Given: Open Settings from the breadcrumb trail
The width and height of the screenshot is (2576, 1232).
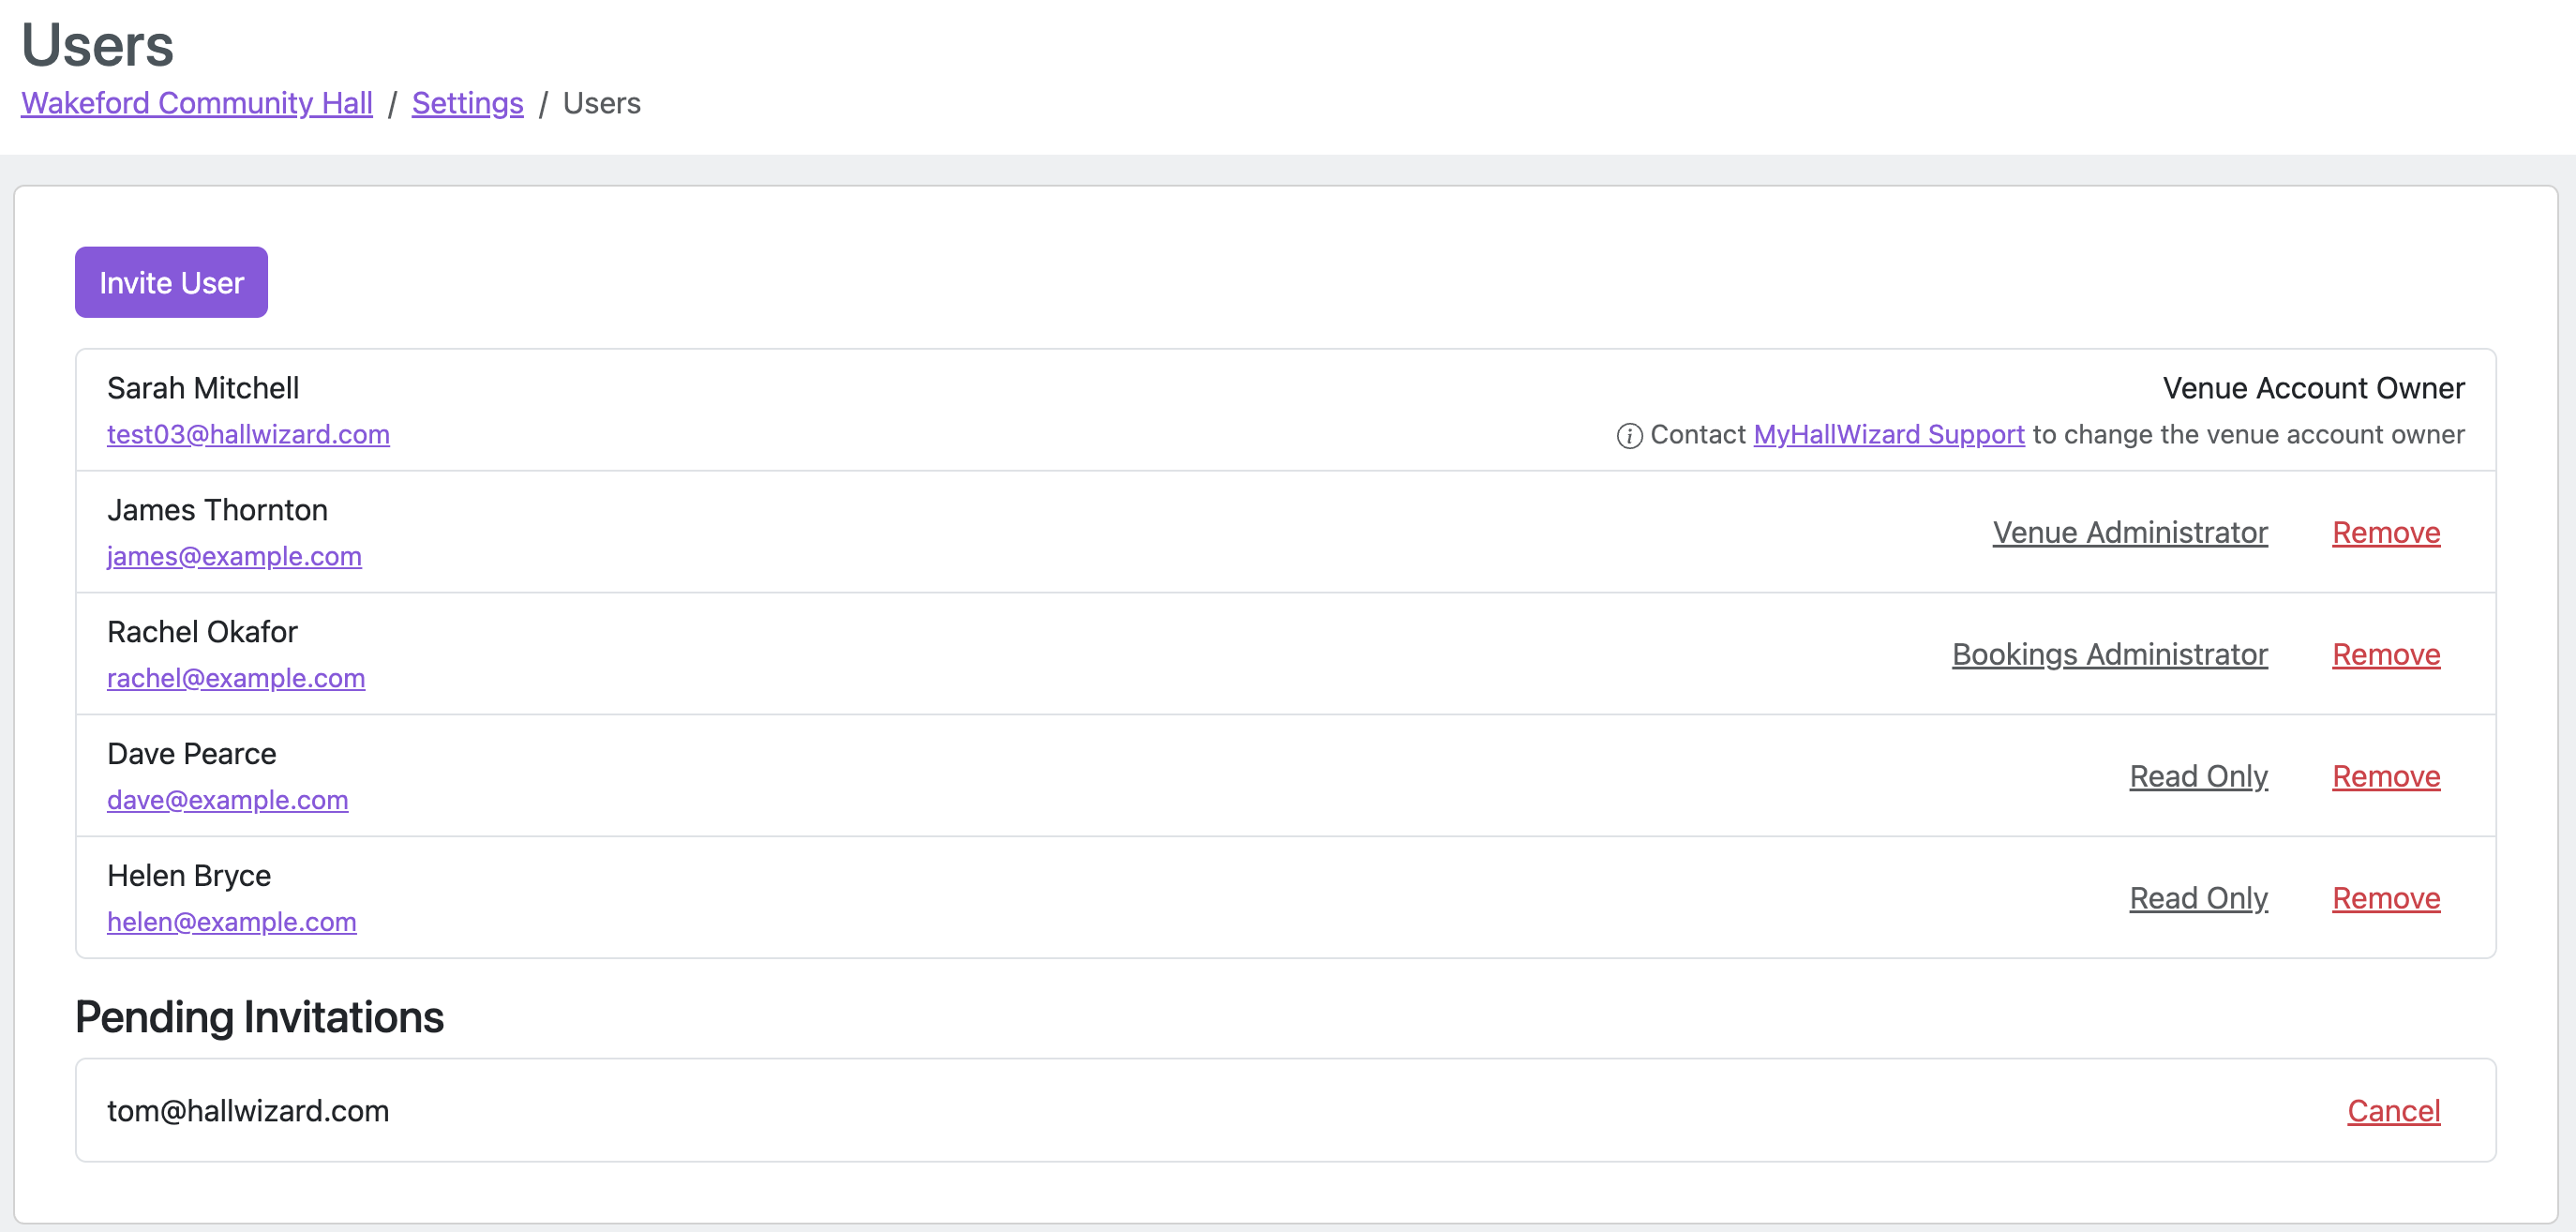Looking at the screenshot, I should coord(467,103).
